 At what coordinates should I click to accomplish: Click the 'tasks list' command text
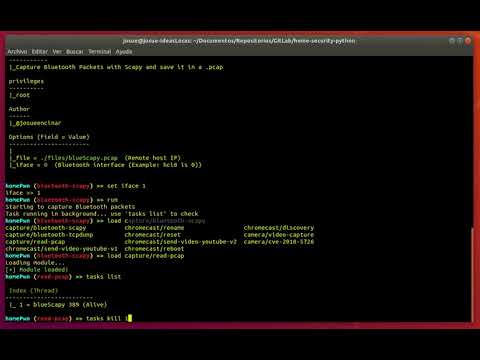click(x=103, y=277)
